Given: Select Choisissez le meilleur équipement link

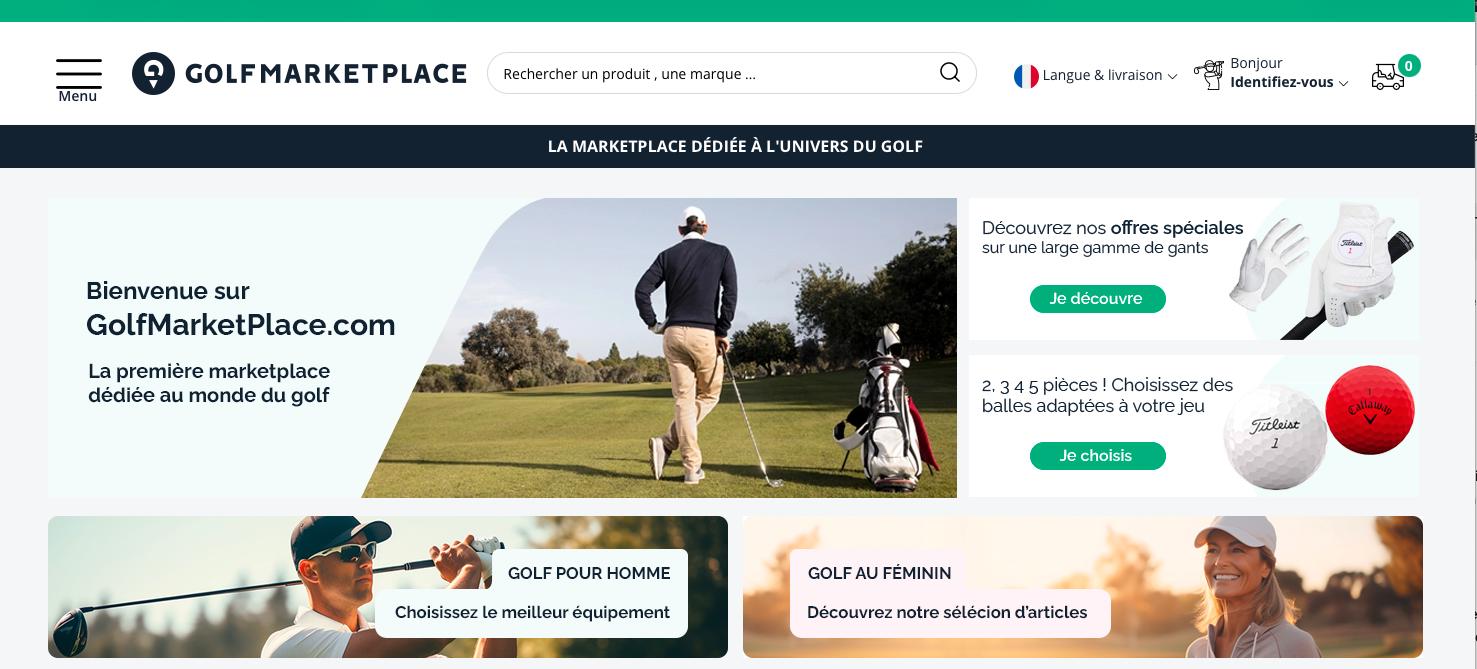Looking at the screenshot, I should pyautogui.click(x=532, y=613).
